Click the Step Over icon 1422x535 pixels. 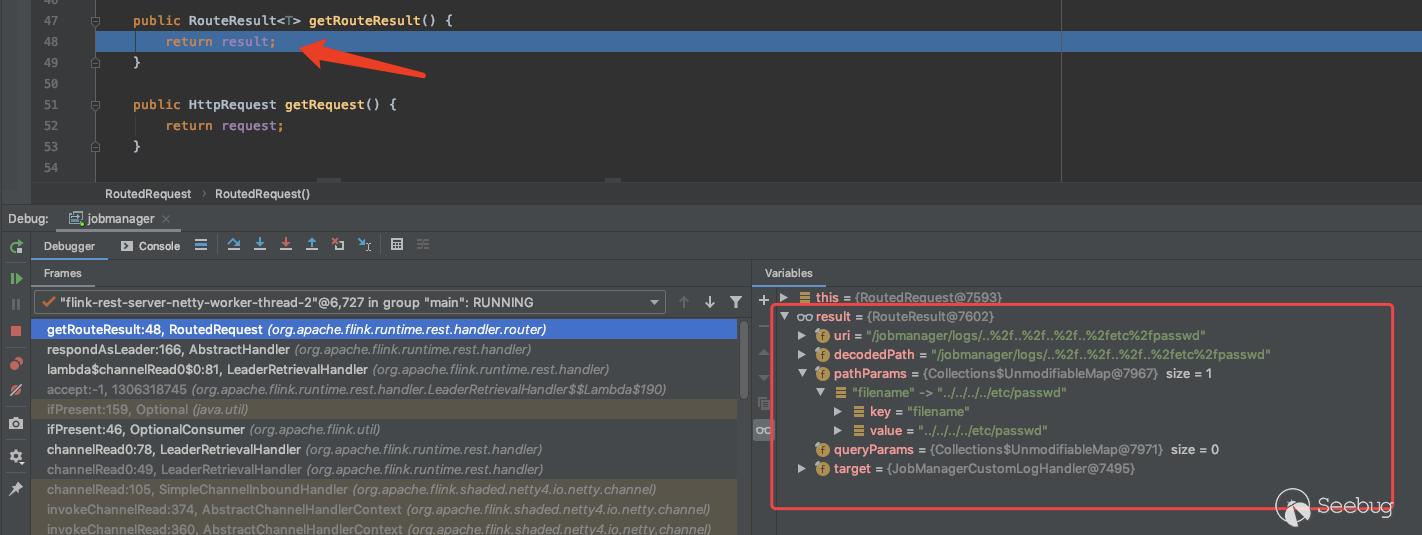(x=234, y=245)
